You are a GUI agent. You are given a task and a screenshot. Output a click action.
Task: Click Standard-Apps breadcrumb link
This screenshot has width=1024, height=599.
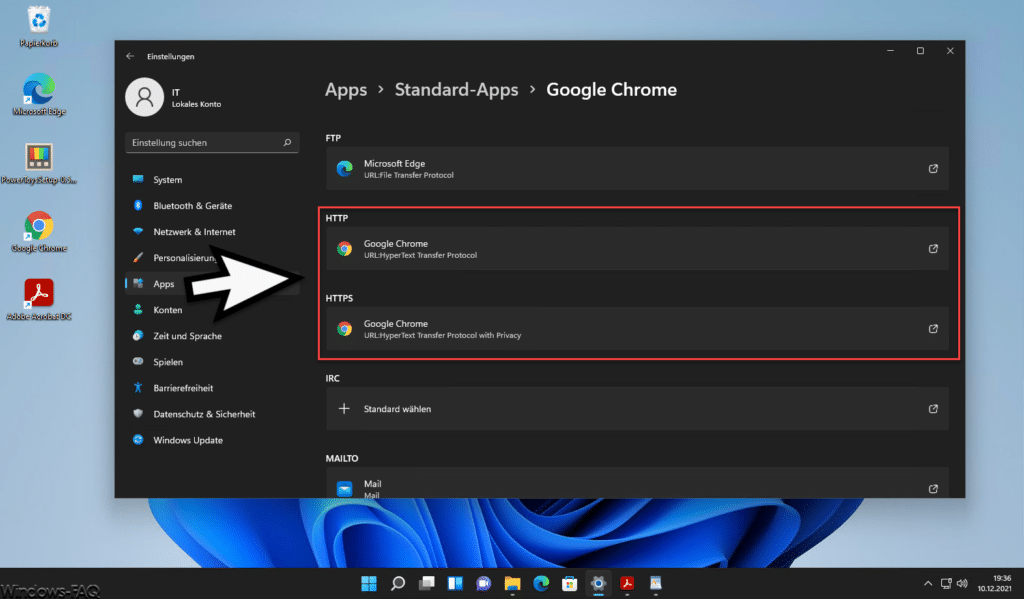click(456, 89)
